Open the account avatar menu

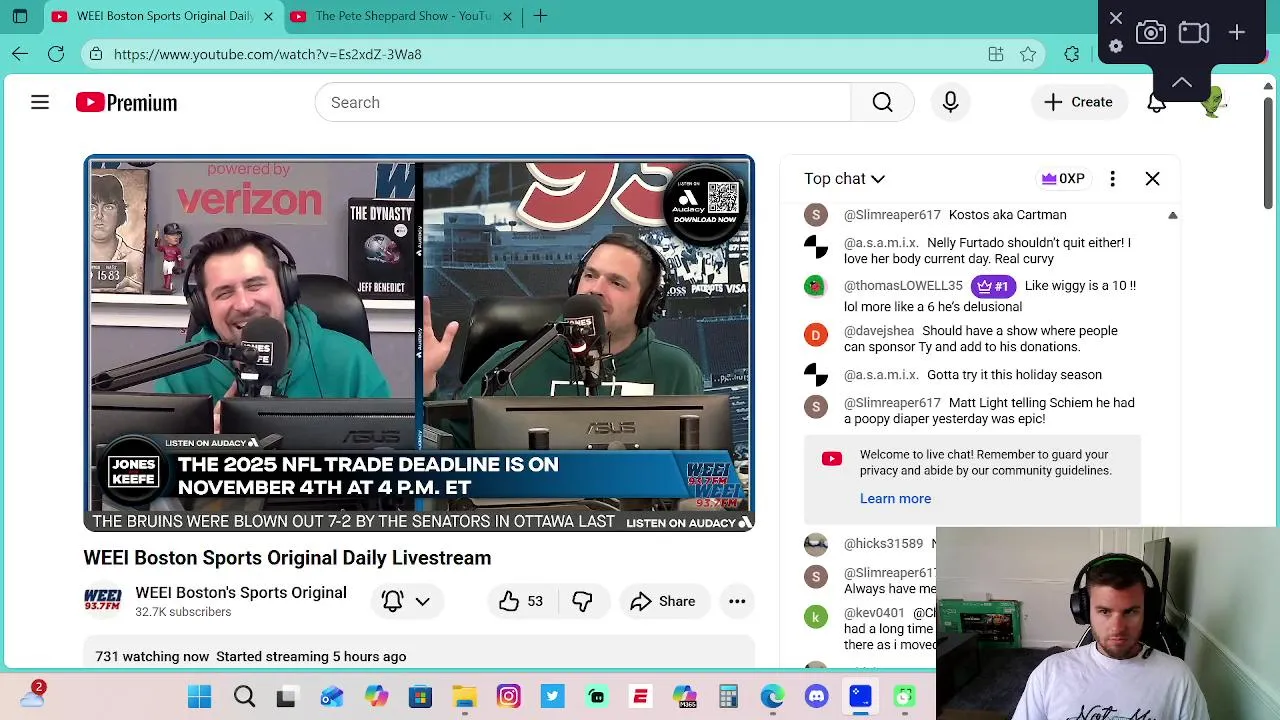pos(1213,102)
